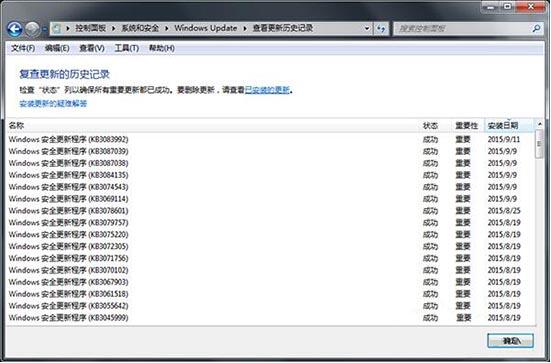Click the search magnifier icon

pyautogui.click(x=536, y=28)
